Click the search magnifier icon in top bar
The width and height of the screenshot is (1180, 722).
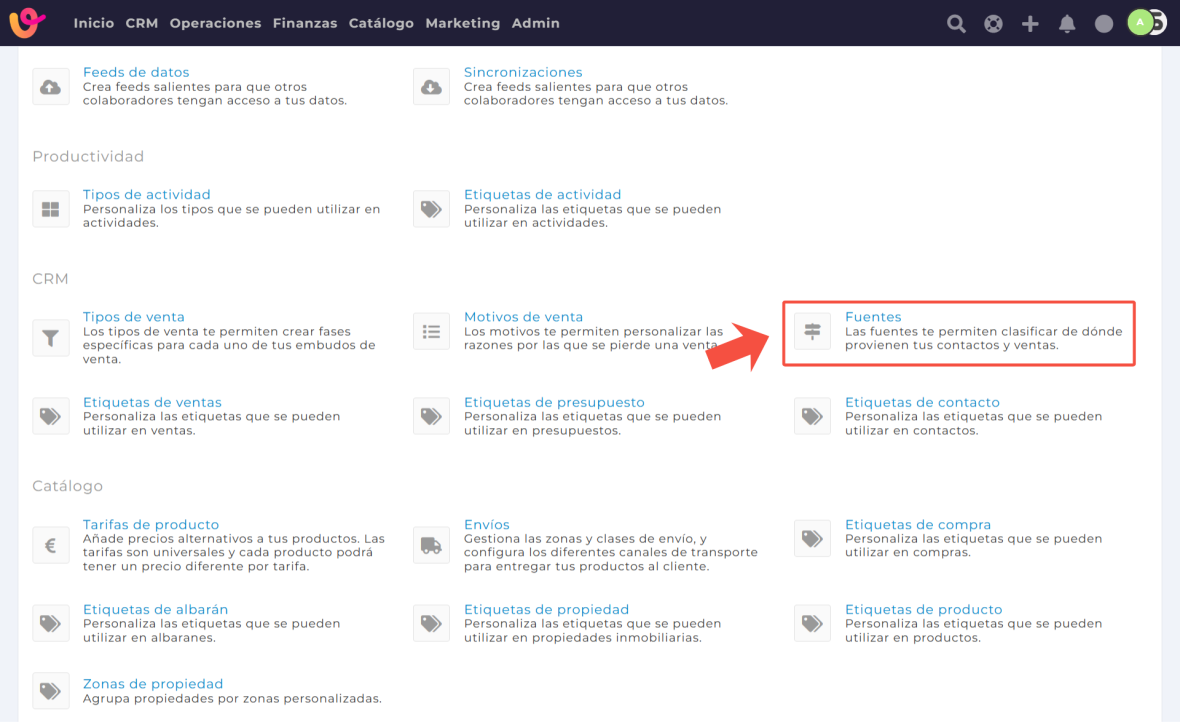[x=956, y=24]
